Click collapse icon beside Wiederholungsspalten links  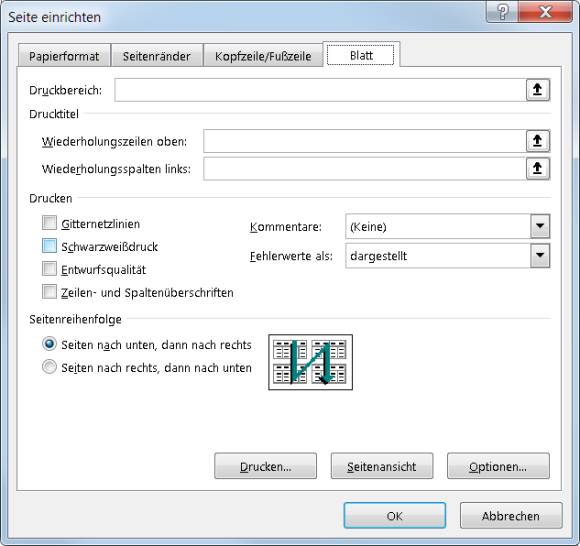click(x=538, y=169)
